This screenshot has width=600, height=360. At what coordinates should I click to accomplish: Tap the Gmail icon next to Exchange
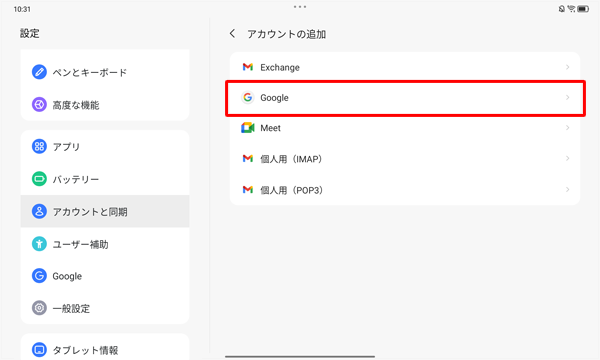248,67
